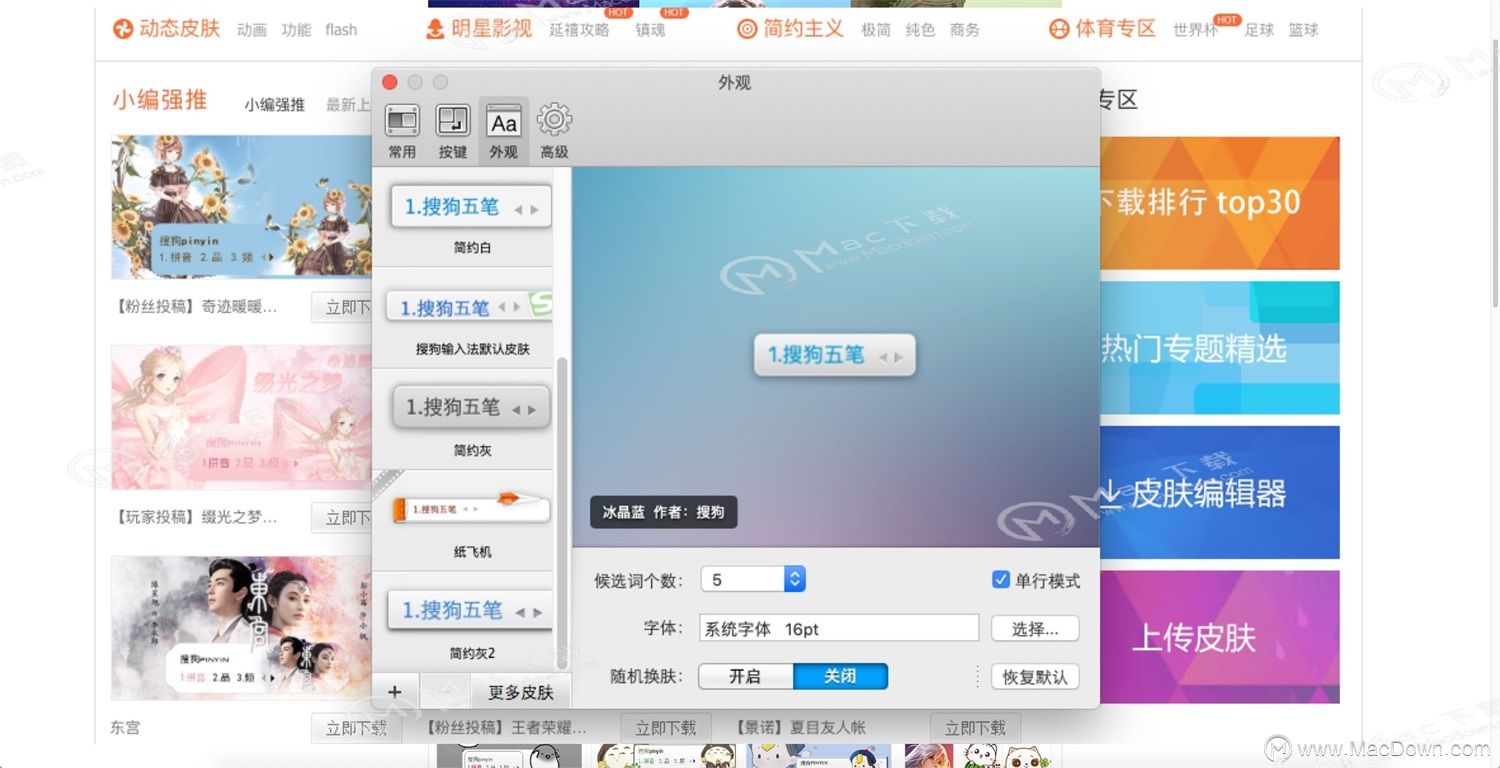Viewport: 1500px width, 768px height.
Task: Open the 候选词个数 dropdown
Action: pos(753,579)
